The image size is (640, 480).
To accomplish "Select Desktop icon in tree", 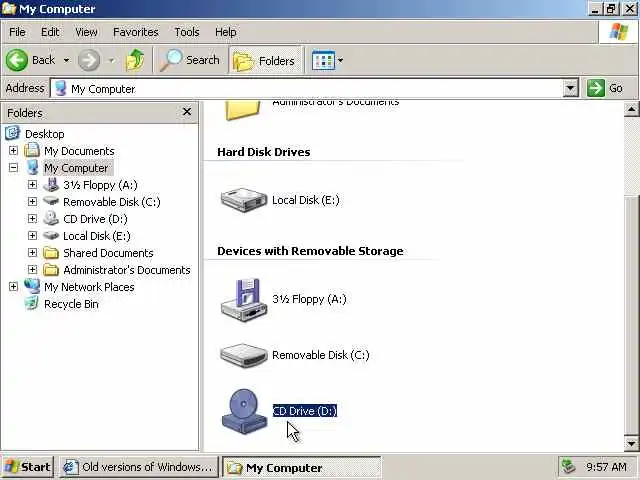I will coord(13,133).
